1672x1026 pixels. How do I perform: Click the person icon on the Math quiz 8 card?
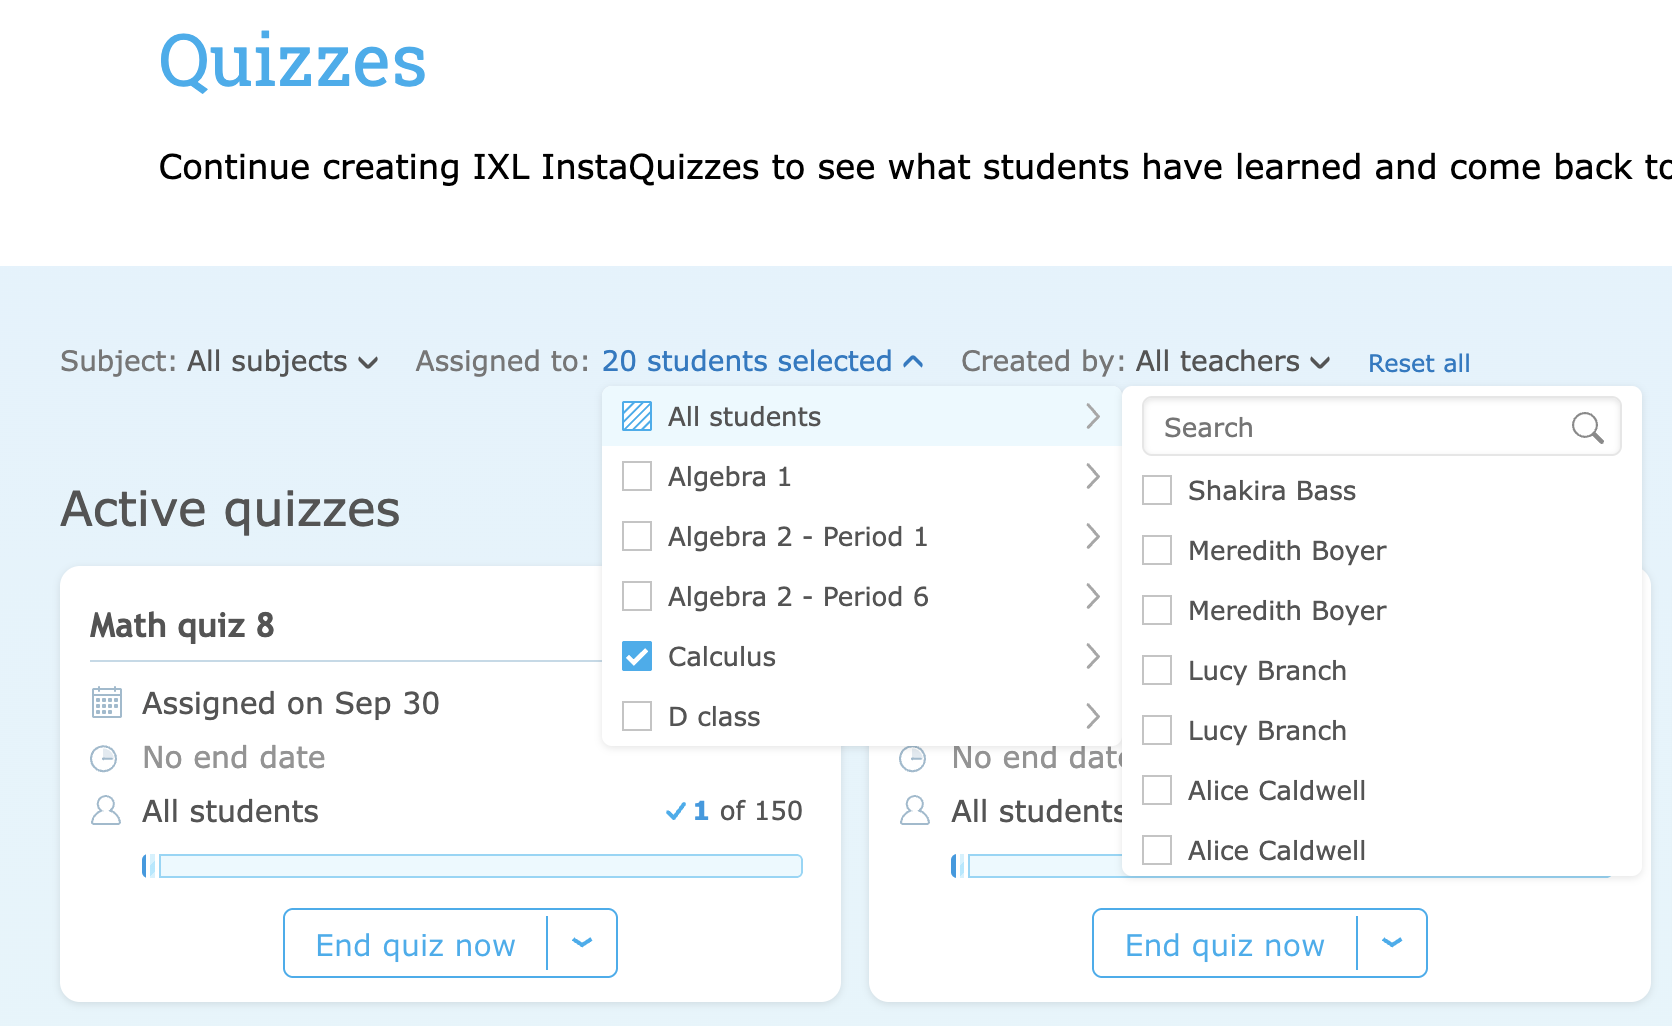105,811
